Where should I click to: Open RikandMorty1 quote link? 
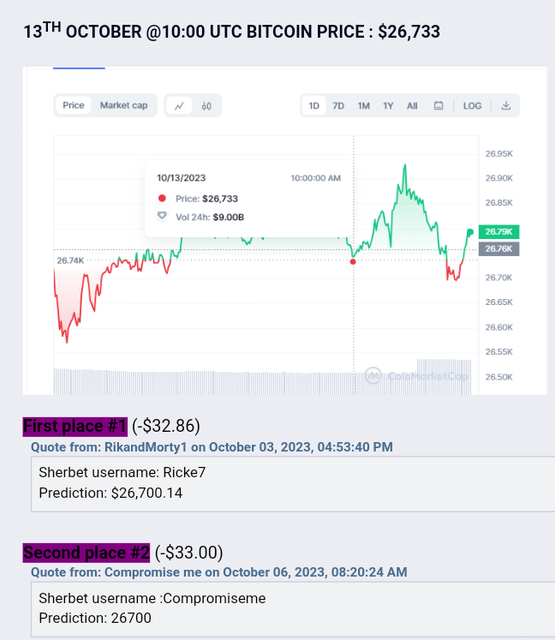click(212, 447)
